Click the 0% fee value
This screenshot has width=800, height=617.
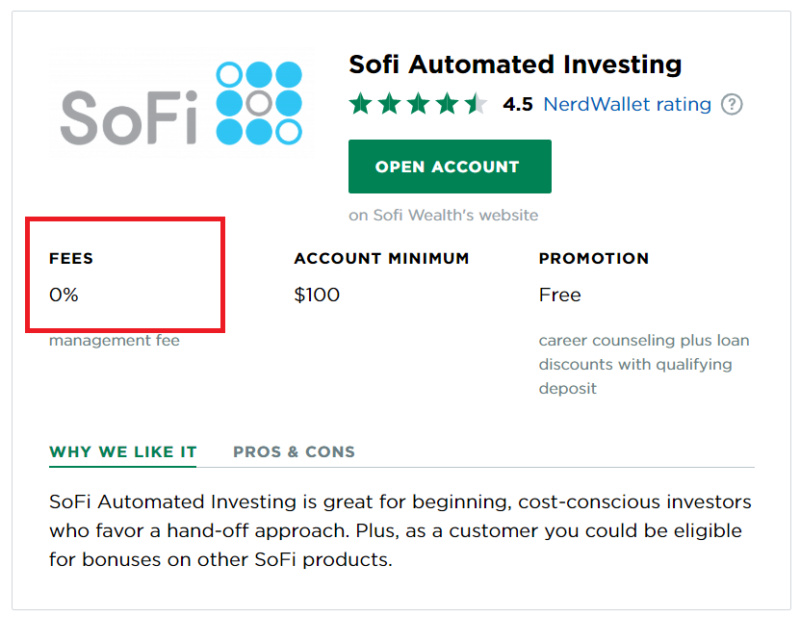coord(63,294)
